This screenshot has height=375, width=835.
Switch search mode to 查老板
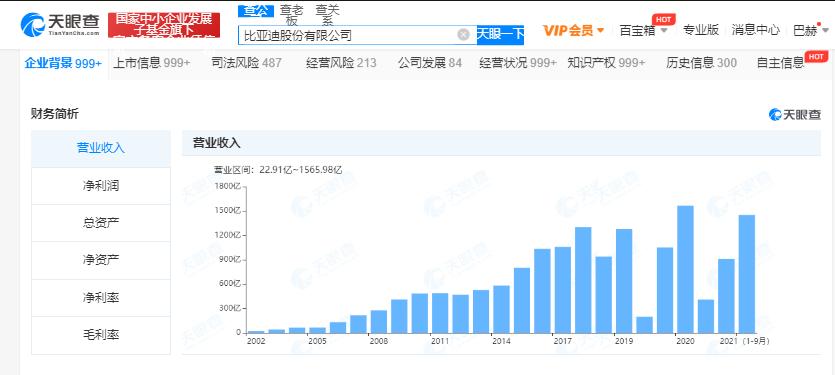tap(292, 15)
